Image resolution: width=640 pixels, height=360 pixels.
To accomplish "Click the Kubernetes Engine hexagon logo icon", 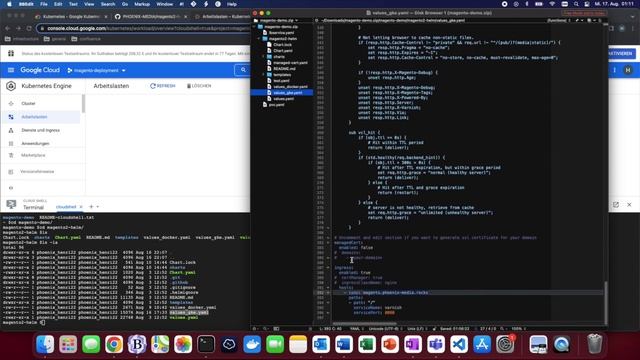I will 11,86.
